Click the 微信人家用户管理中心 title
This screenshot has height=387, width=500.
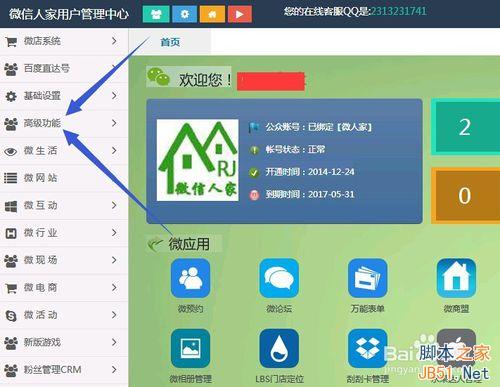69,14
